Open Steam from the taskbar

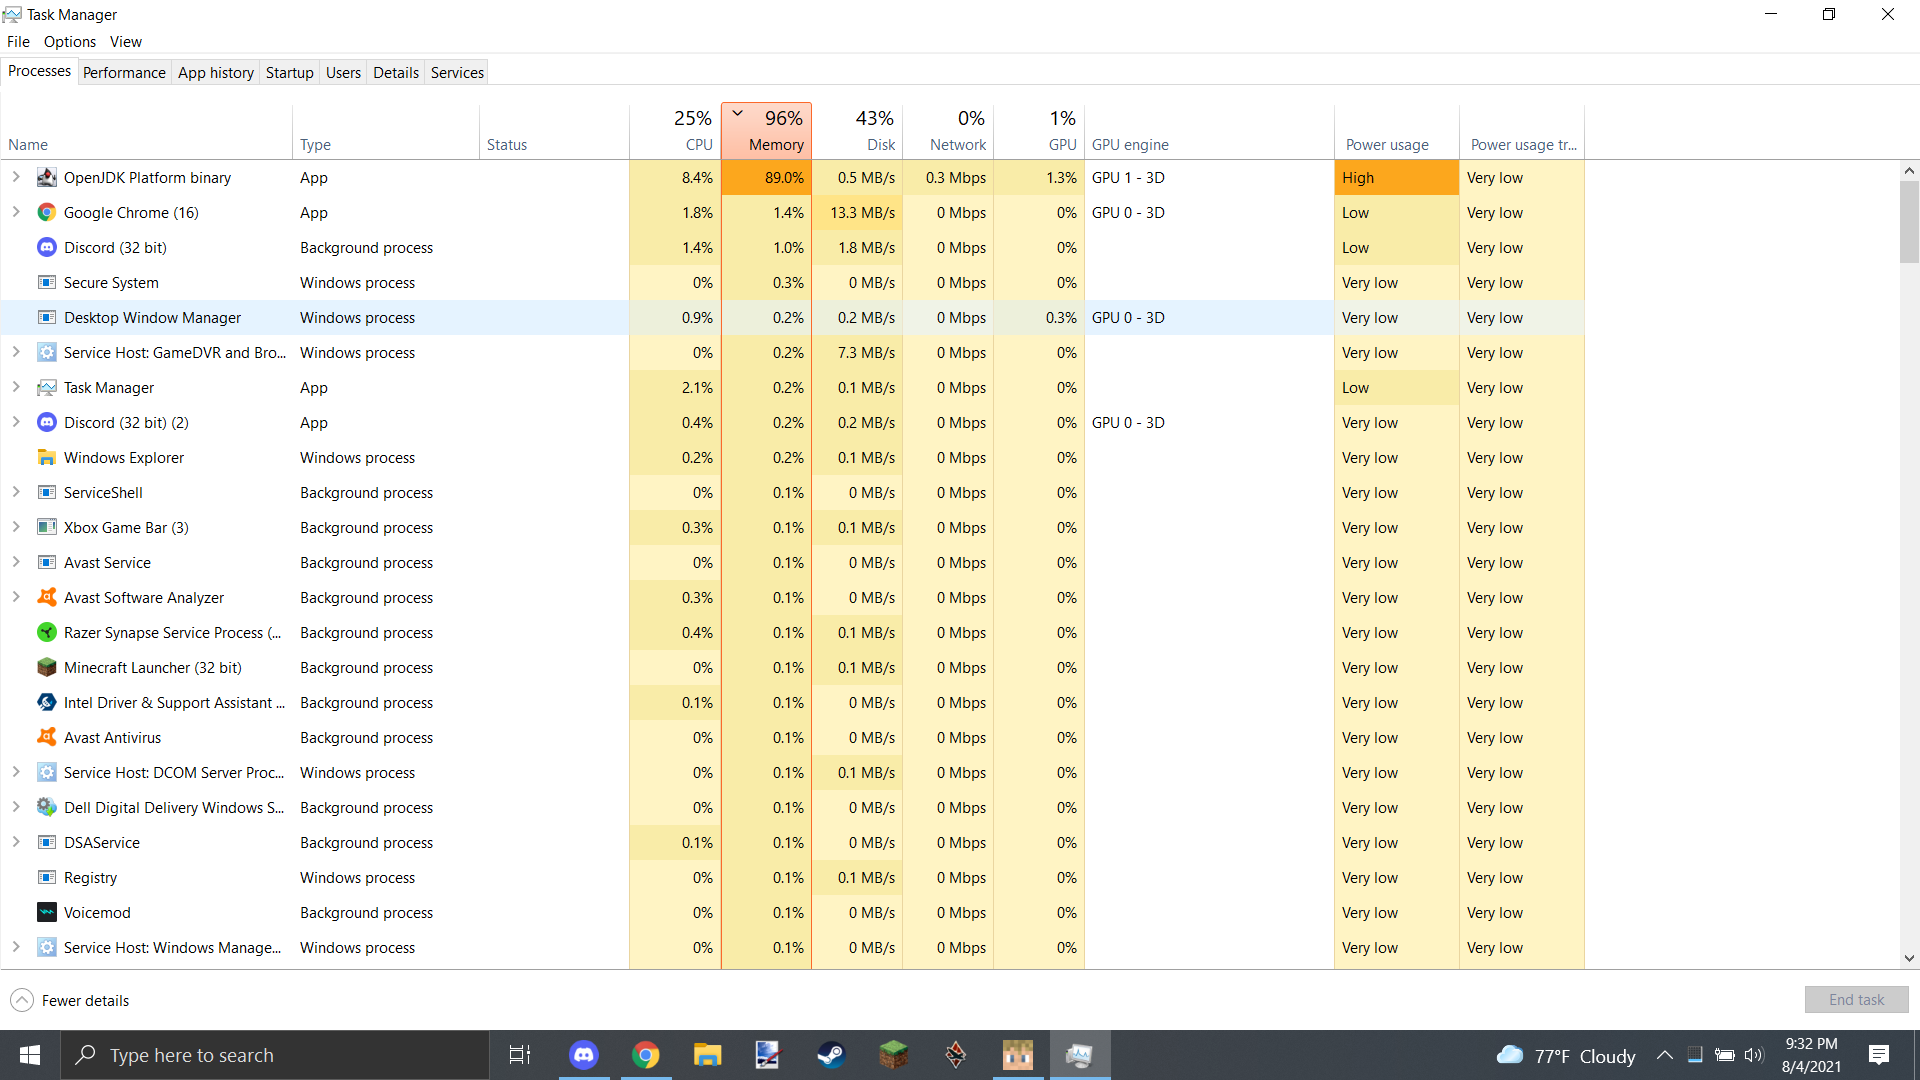pos(831,1055)
